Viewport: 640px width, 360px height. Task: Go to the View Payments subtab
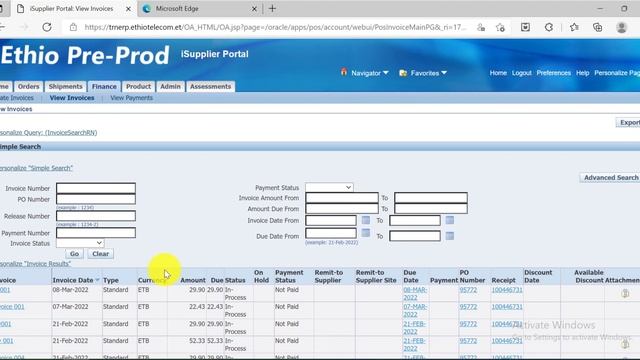coord(131,98)
